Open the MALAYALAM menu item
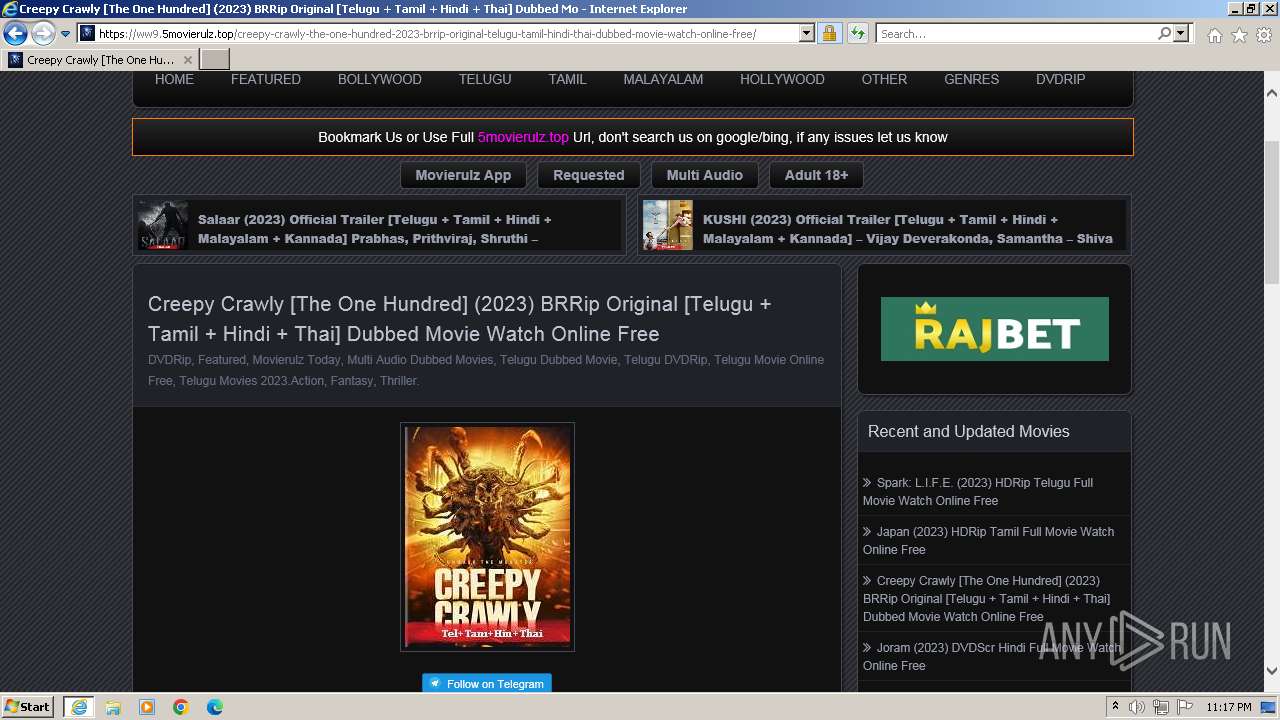1280x720 pixels. pyautogui.click(x=663, y=79)
